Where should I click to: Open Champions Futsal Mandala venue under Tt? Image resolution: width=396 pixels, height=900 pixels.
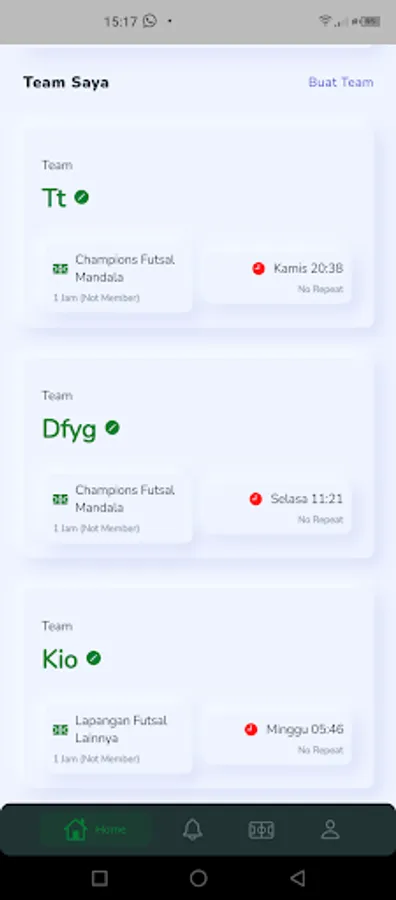119,277
